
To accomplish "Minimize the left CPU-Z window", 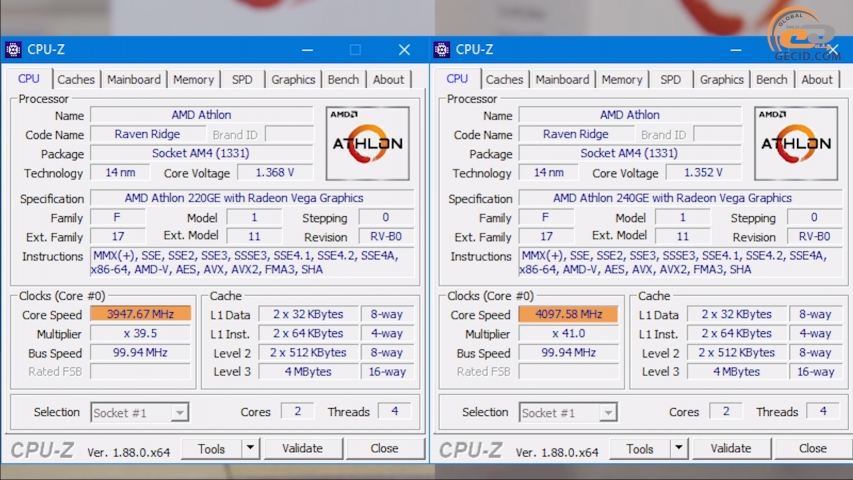I will pos(307,50).
